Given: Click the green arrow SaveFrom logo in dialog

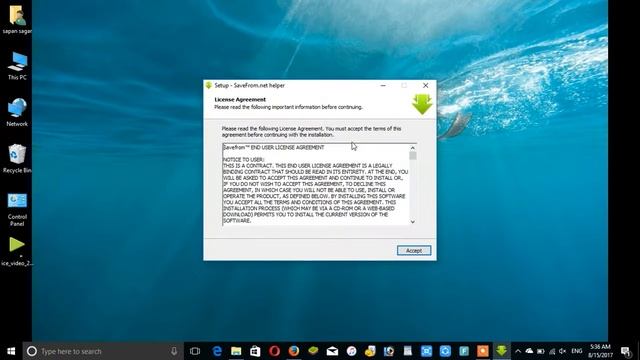Looking at the screenshot, I should click(x=422, y=104).
